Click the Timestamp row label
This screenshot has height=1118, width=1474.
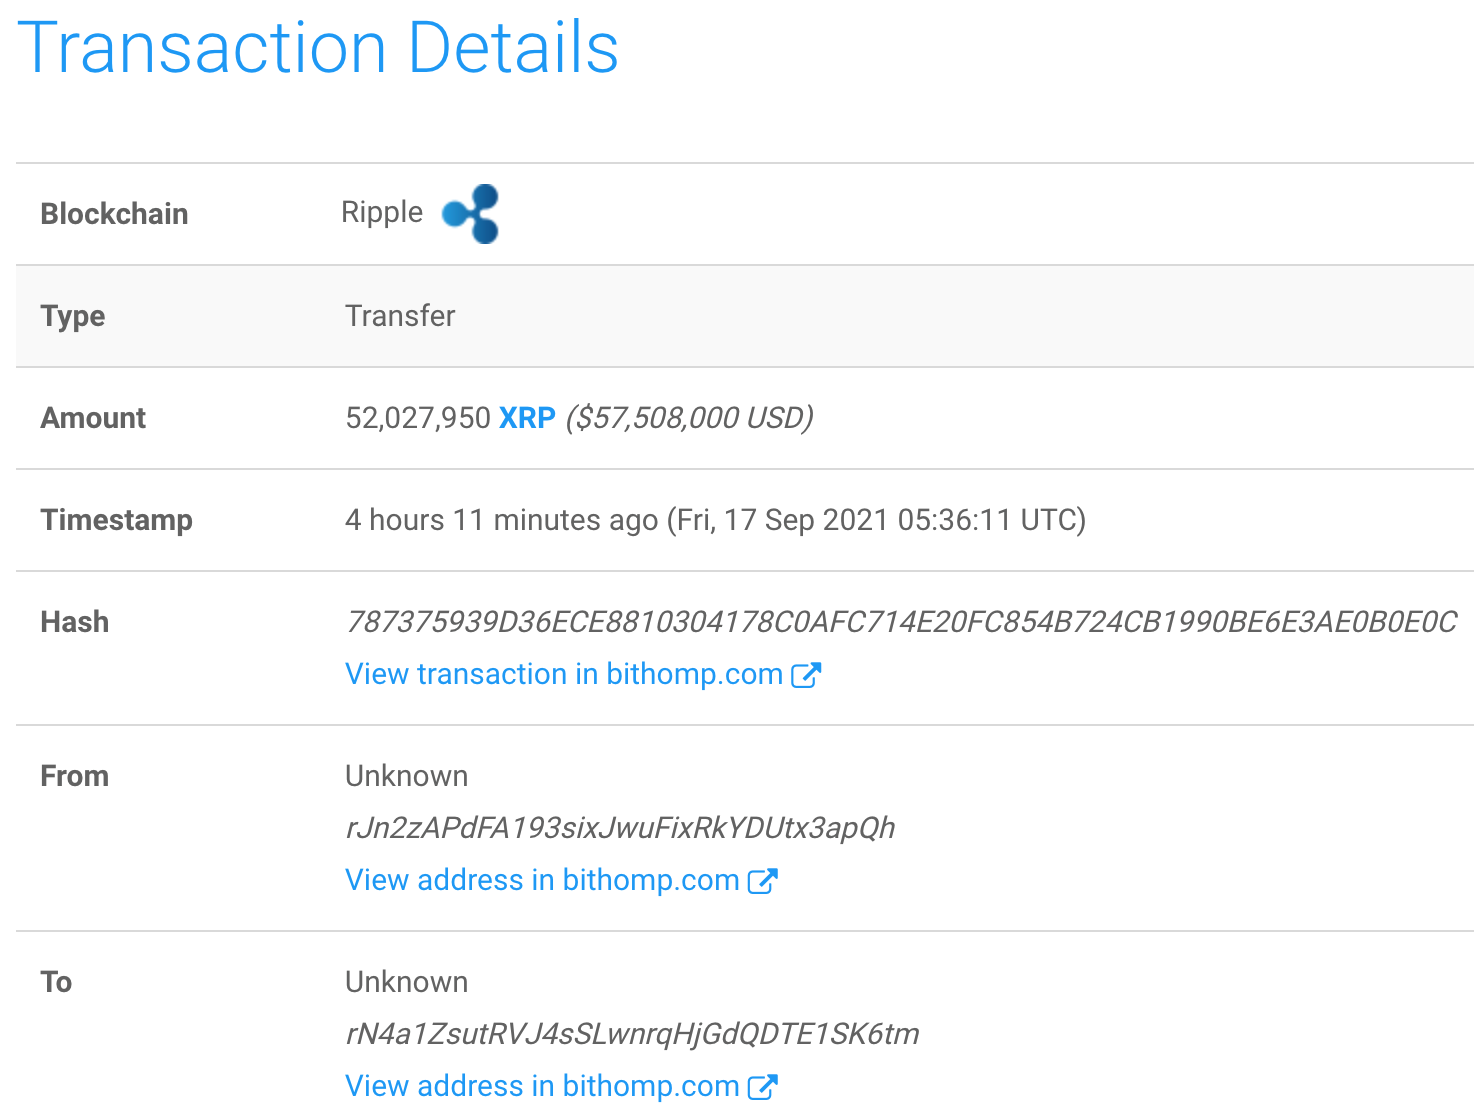coord(116,520)
